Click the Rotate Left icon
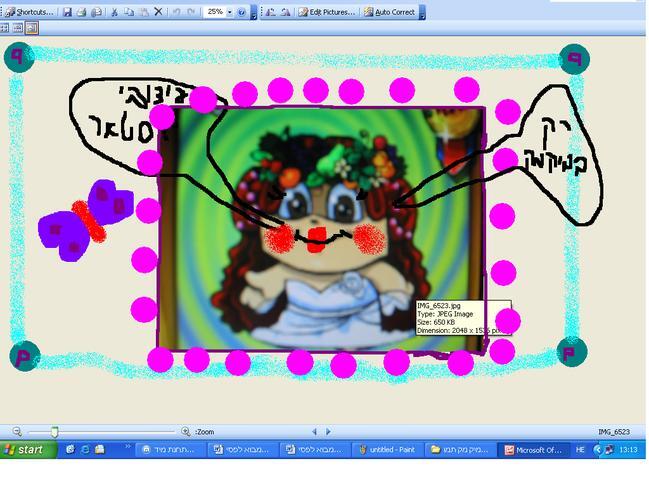The image size is (649, 487). pyautogui.click(x=271, y=12)
